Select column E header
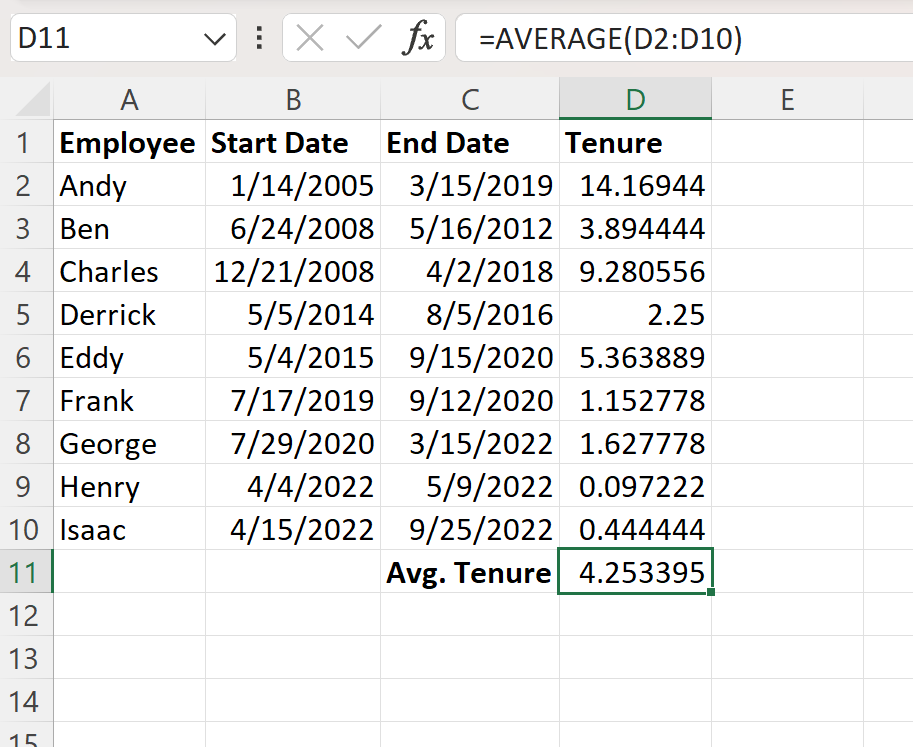 tap(787, 99)
